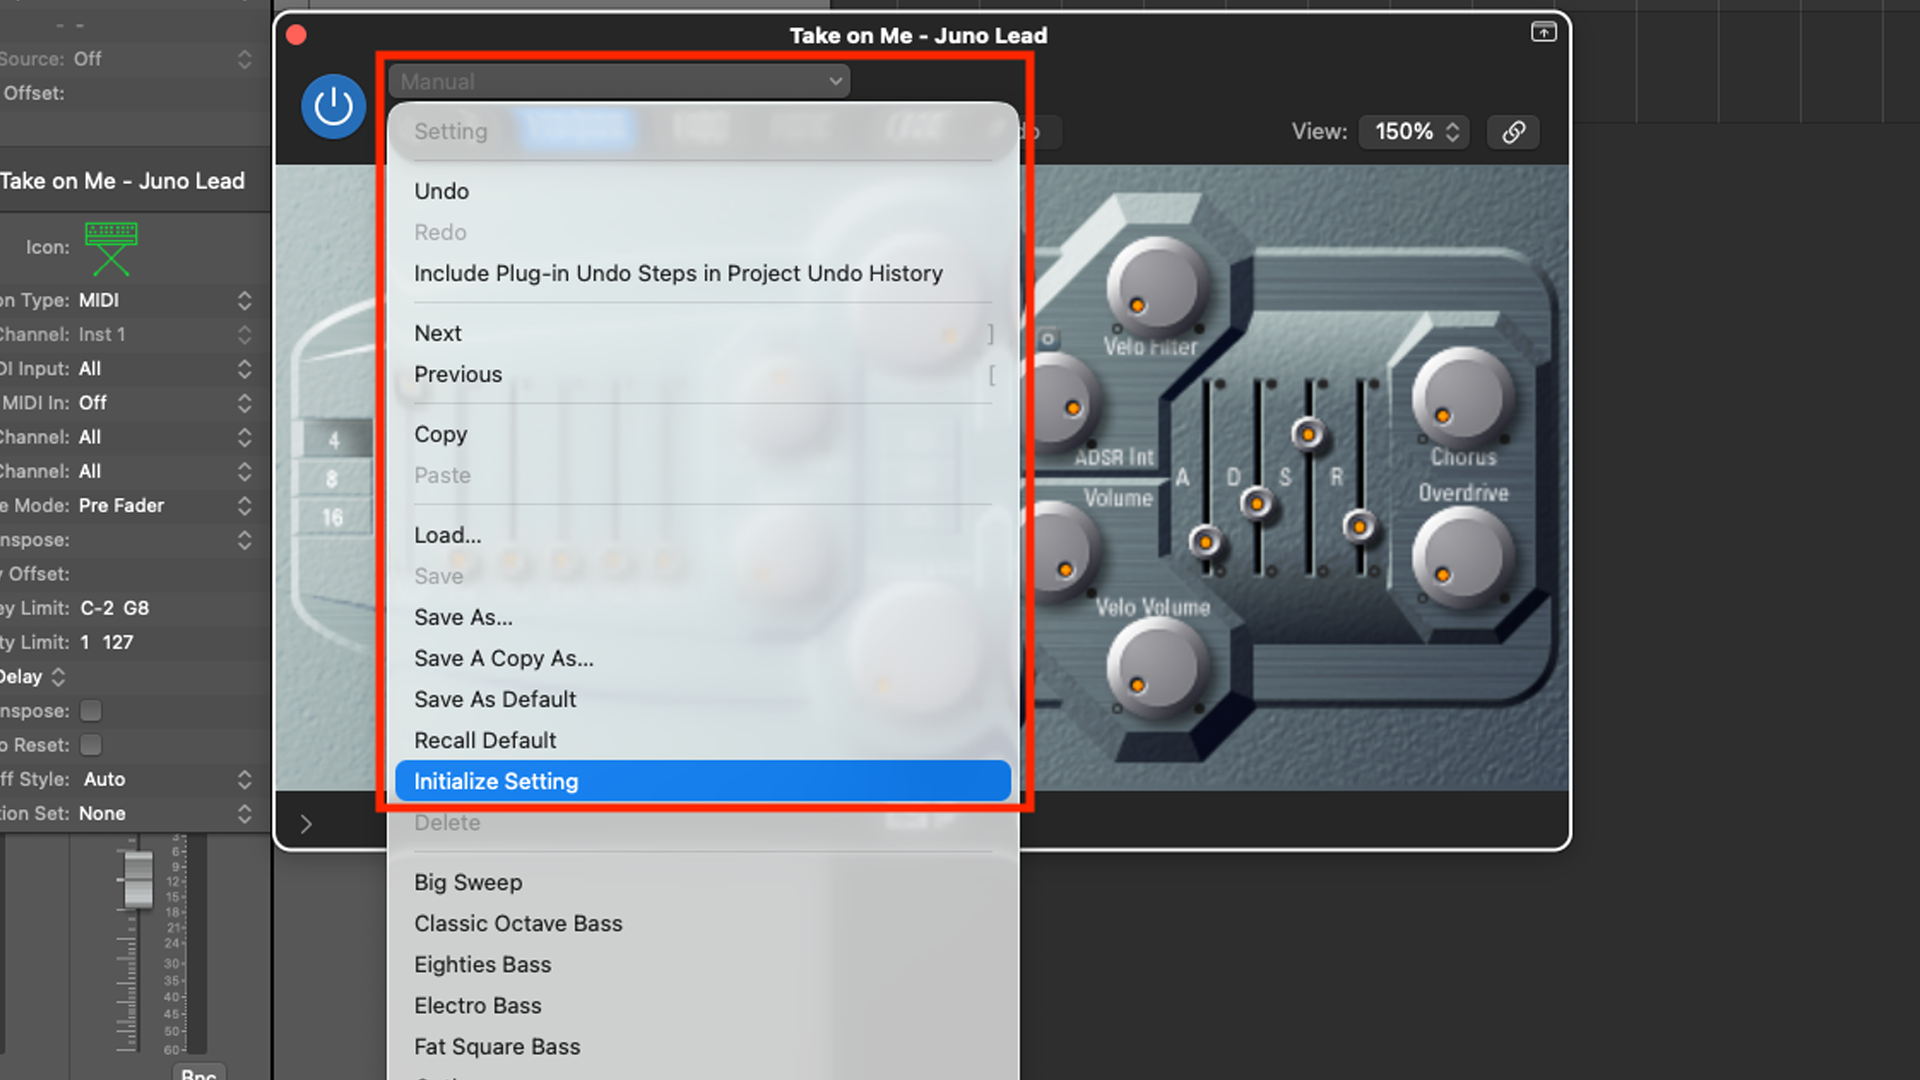Expand the bottom disclosure chevron
The width and height of the screenshot is (1920, 1080).
pyautogui.click(x=306, y=824)
